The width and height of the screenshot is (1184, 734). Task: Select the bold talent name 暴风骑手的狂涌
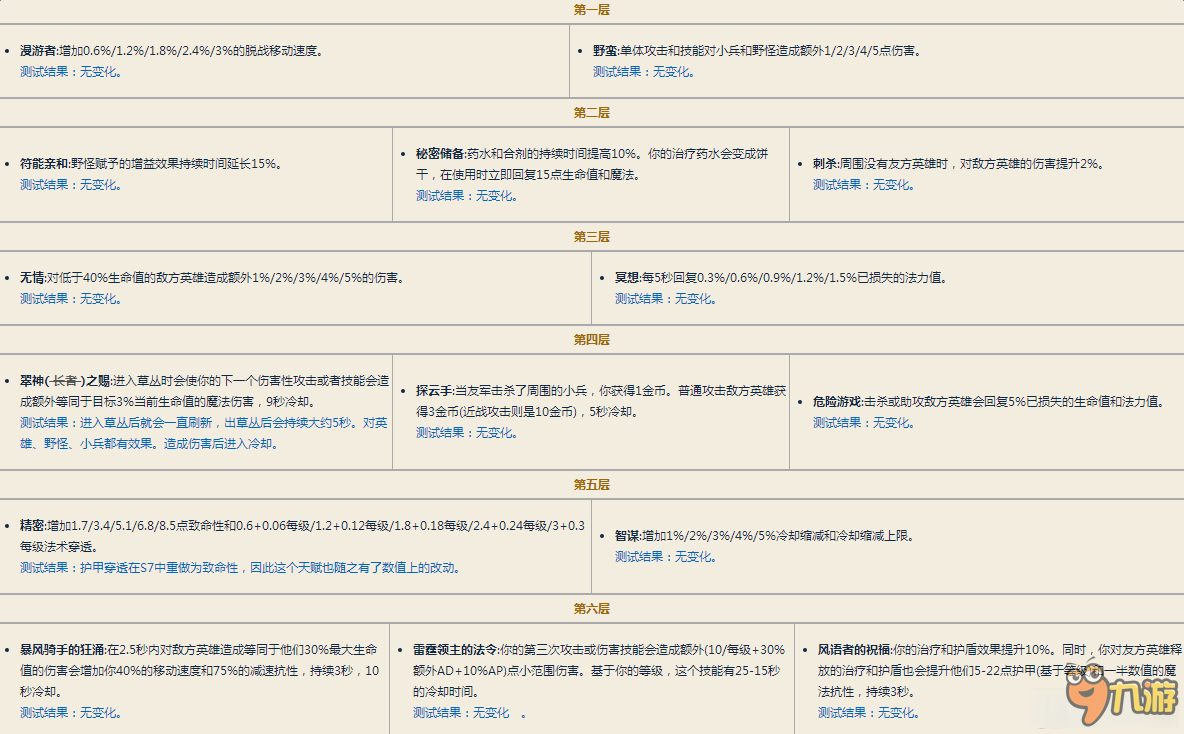coord(63,649)
